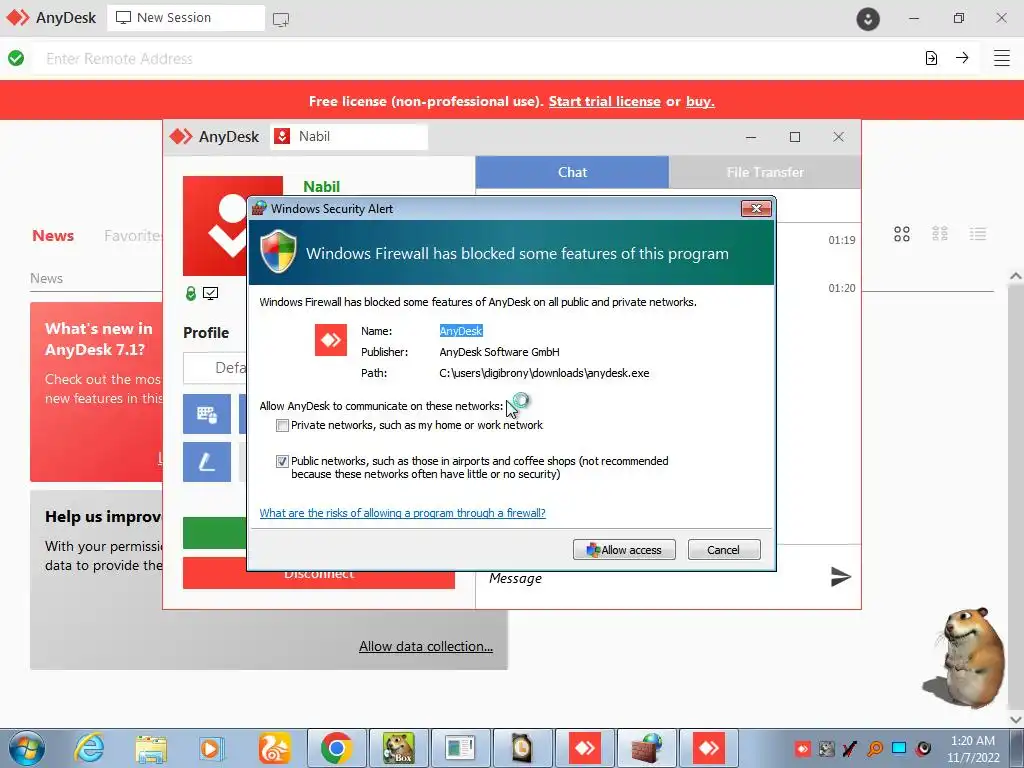Cancel the Windows Security Alert dialog
The image size is (1024, 768).
(724, 550)
